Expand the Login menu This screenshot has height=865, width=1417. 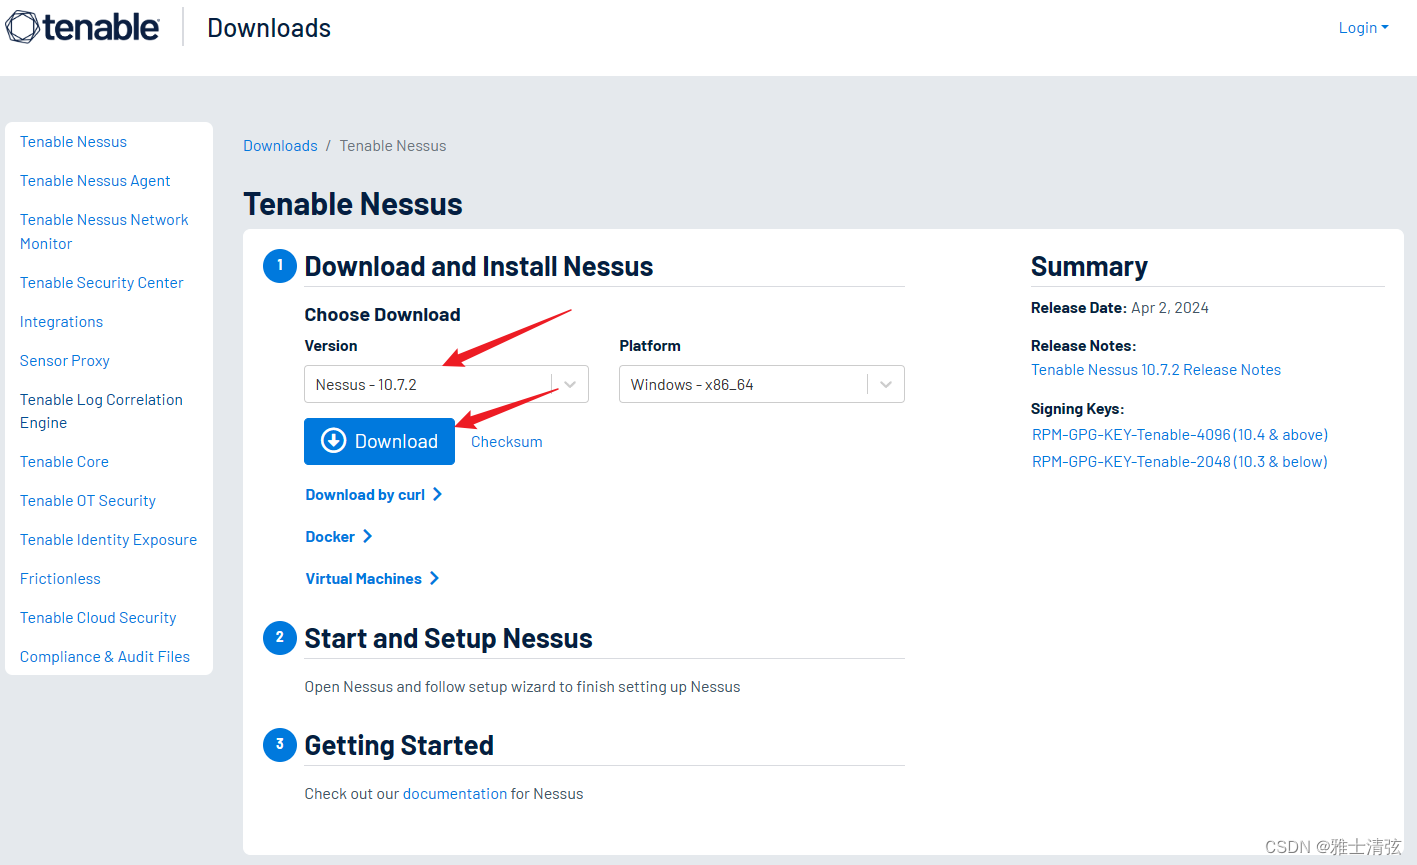1362,28
